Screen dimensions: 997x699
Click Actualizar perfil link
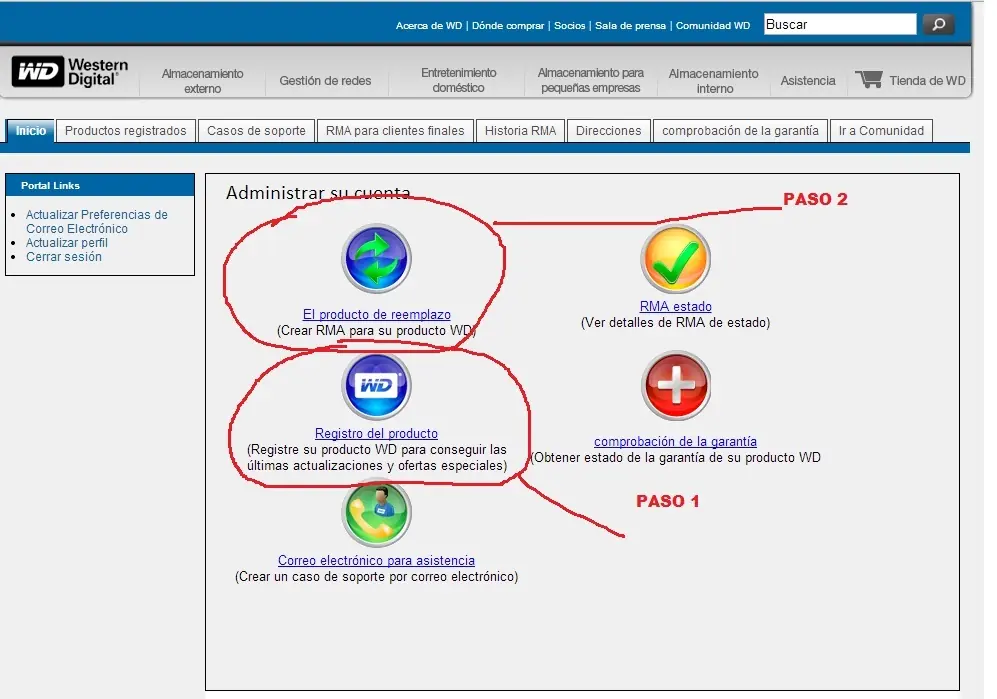(67, 243)
